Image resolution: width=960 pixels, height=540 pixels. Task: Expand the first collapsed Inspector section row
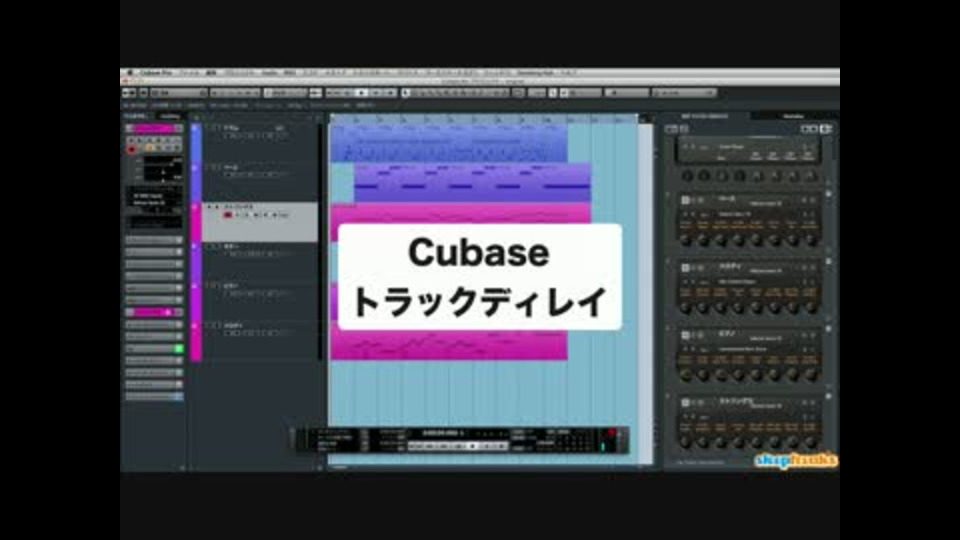point(154,240)
